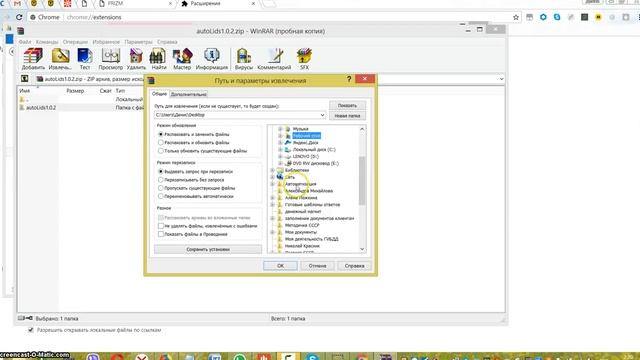Image resolution: width=640 pixels, height=360 pixels.
Task: Switch to the Дополнительно tab
Action: (188, 94)
